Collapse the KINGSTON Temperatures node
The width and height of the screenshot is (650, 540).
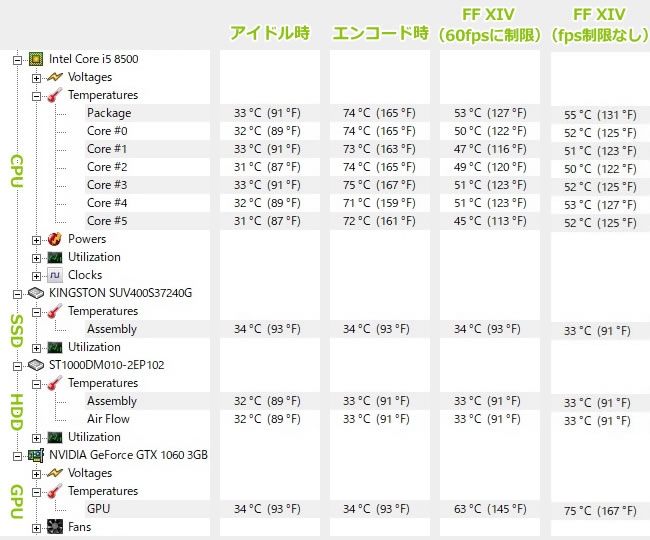point(36,312)
